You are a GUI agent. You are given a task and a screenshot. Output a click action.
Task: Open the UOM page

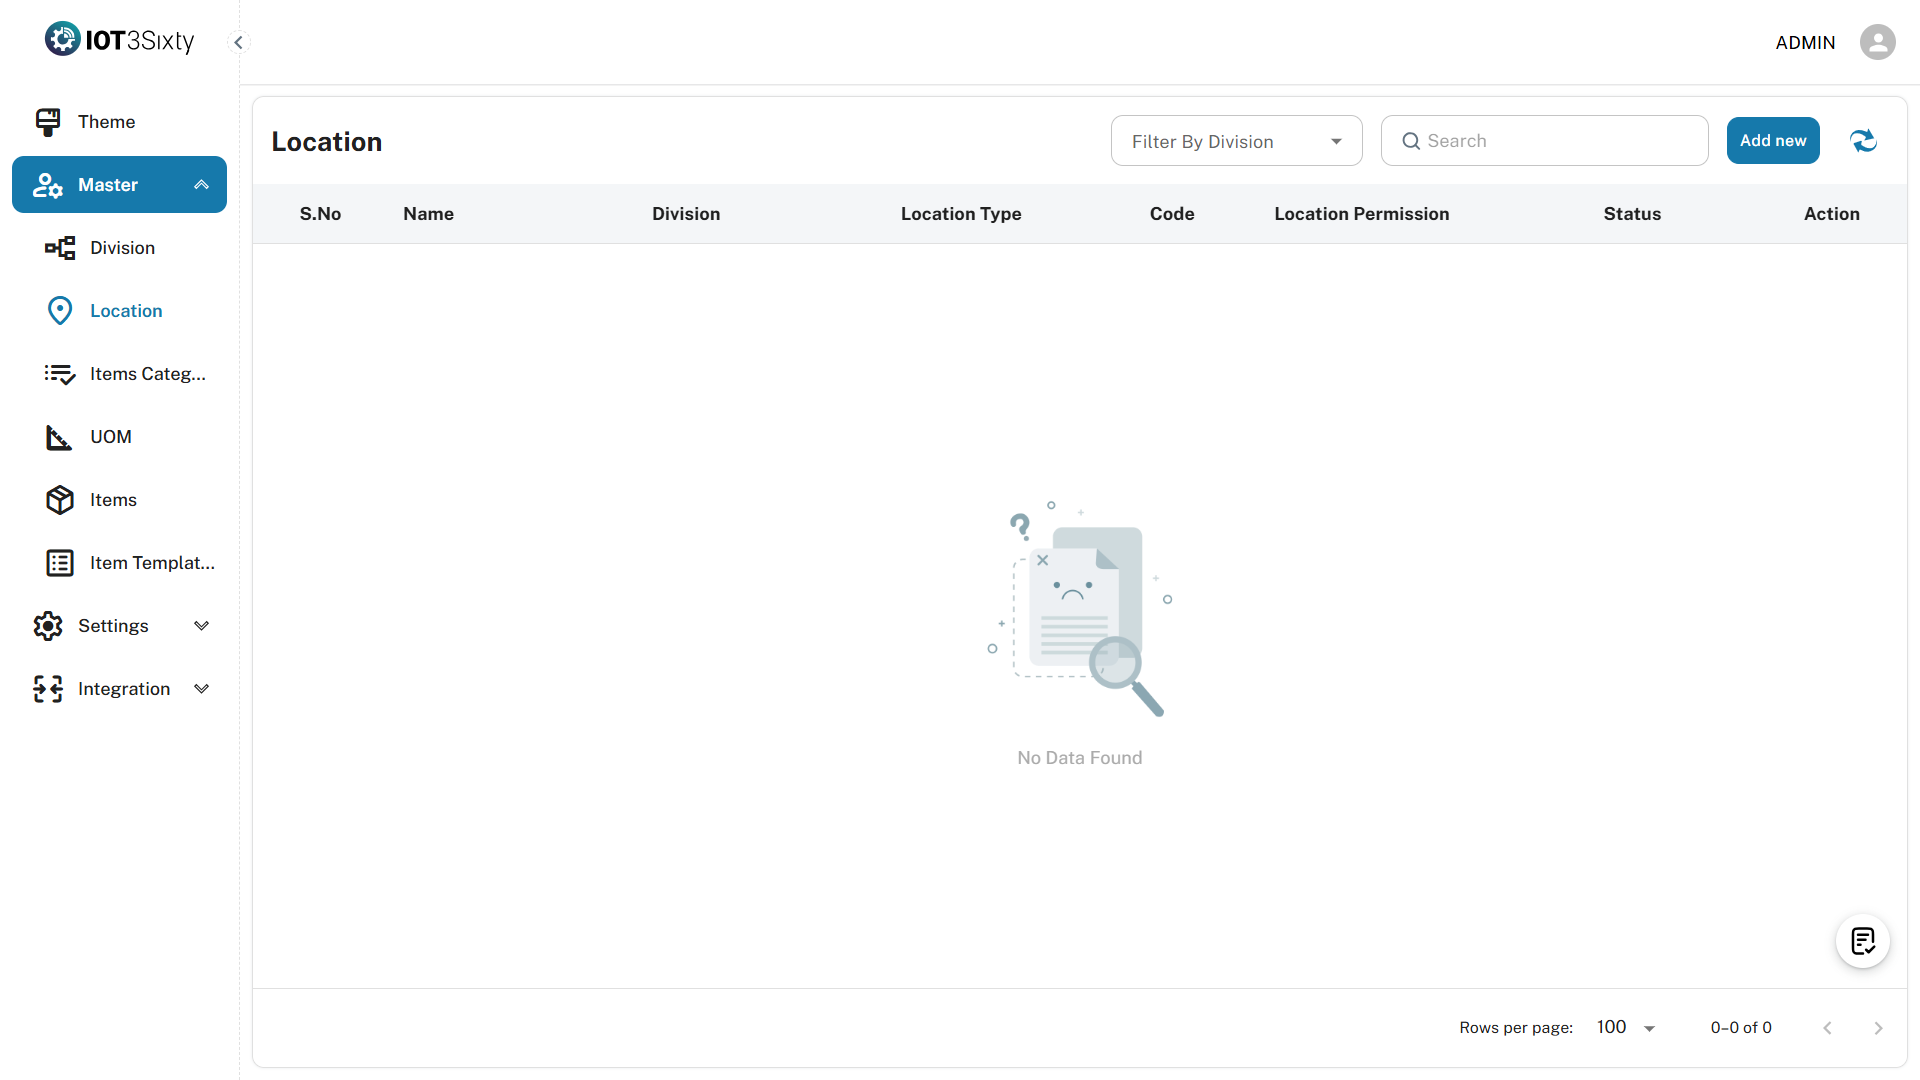click(x=110, y=437)
